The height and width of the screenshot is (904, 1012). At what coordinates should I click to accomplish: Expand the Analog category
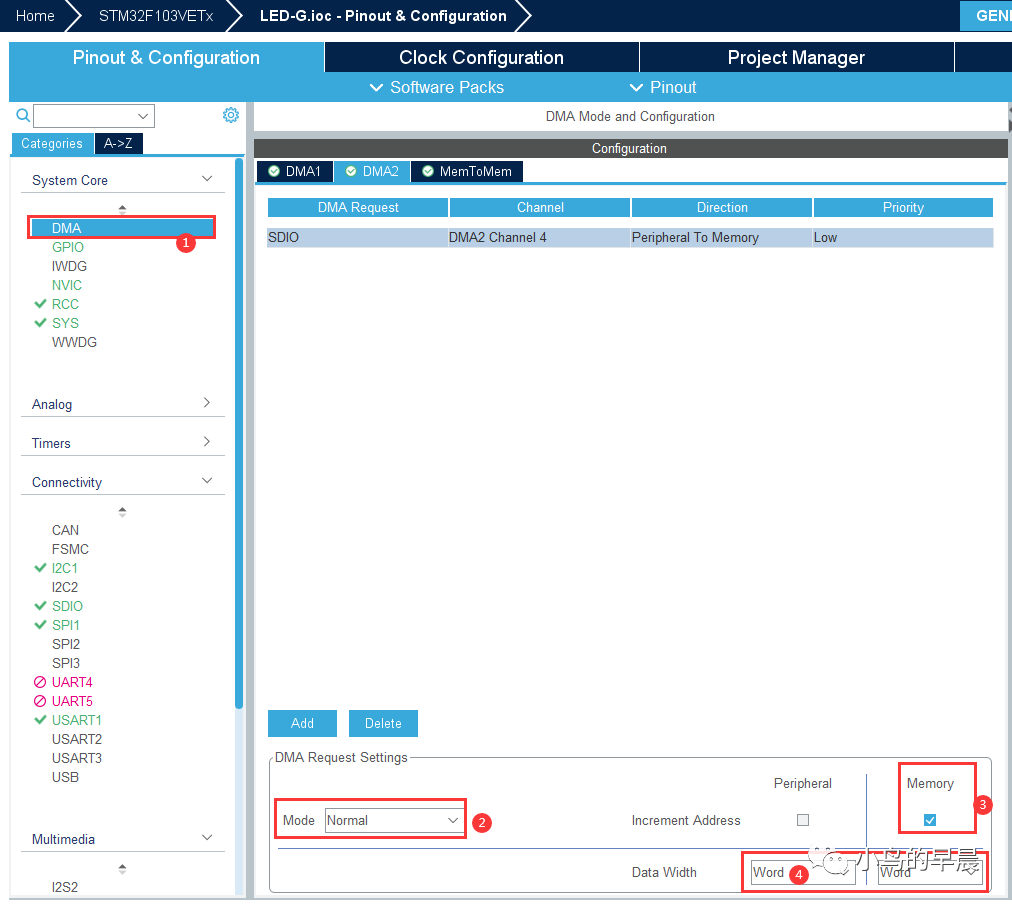pos(207,403)
